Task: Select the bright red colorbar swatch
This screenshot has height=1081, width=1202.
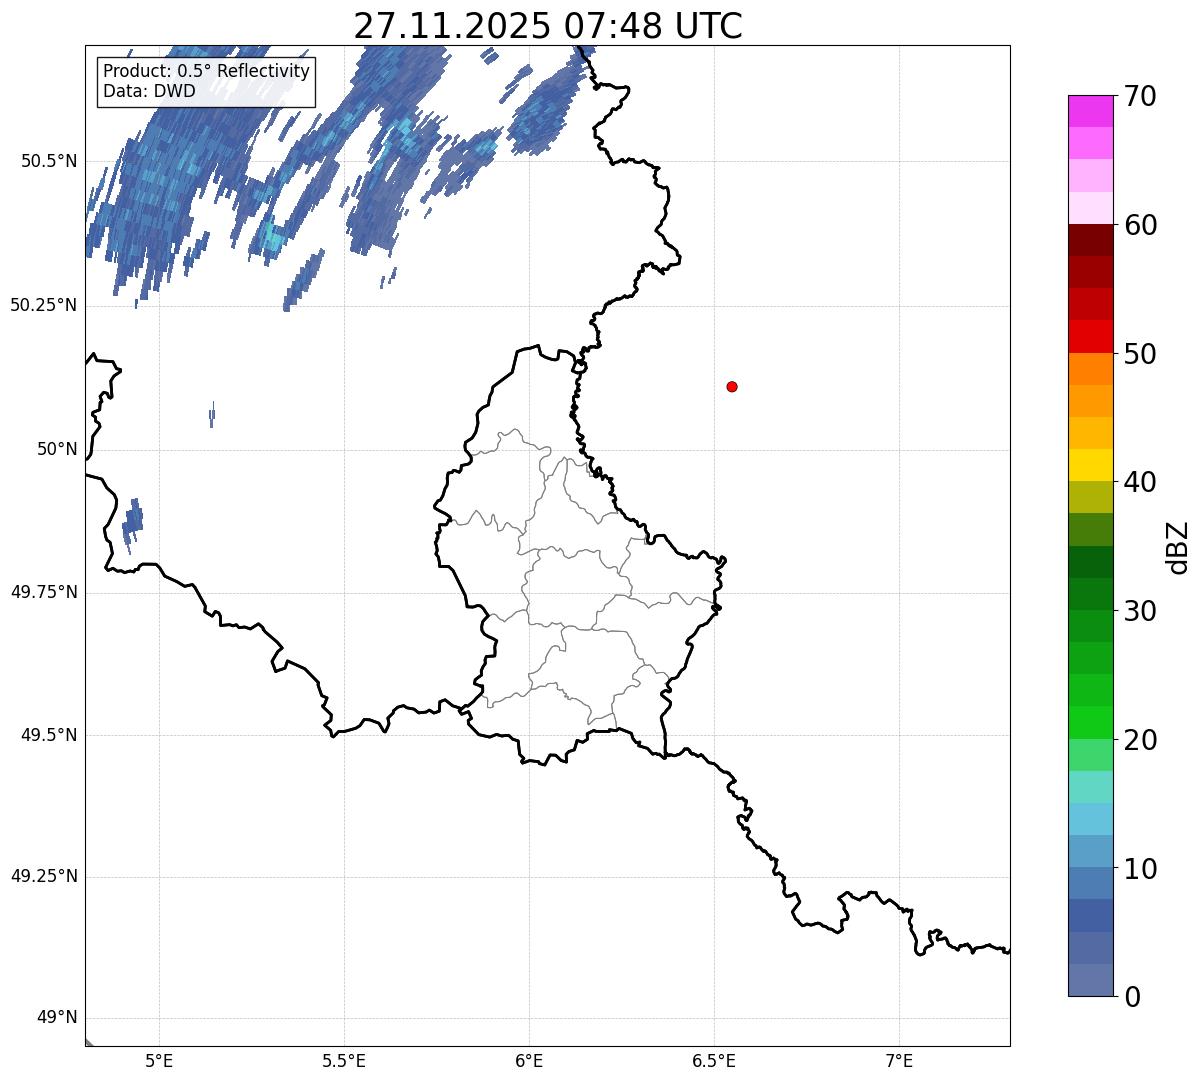Action: tap(1090, 336)
